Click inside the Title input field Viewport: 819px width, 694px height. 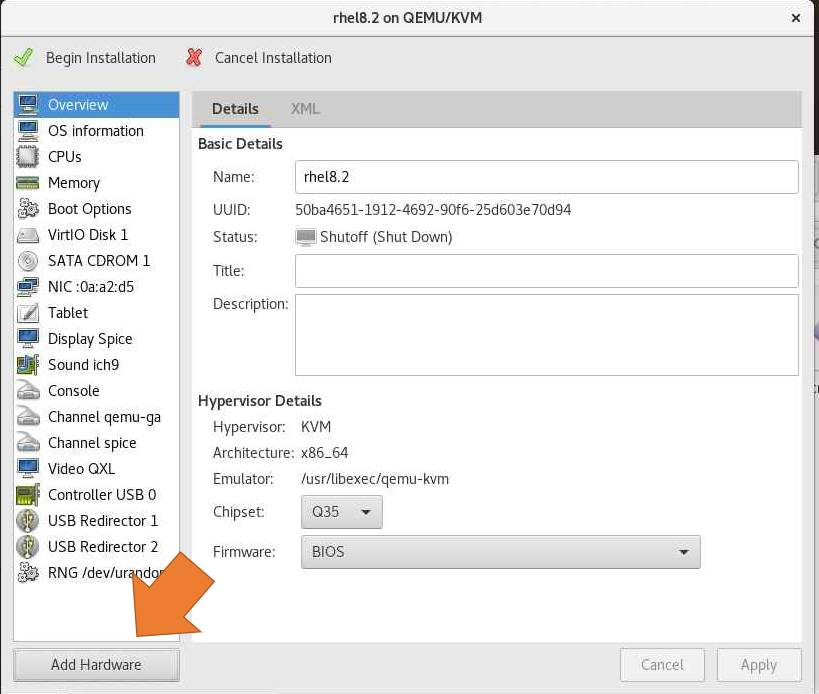pos(546,271)
